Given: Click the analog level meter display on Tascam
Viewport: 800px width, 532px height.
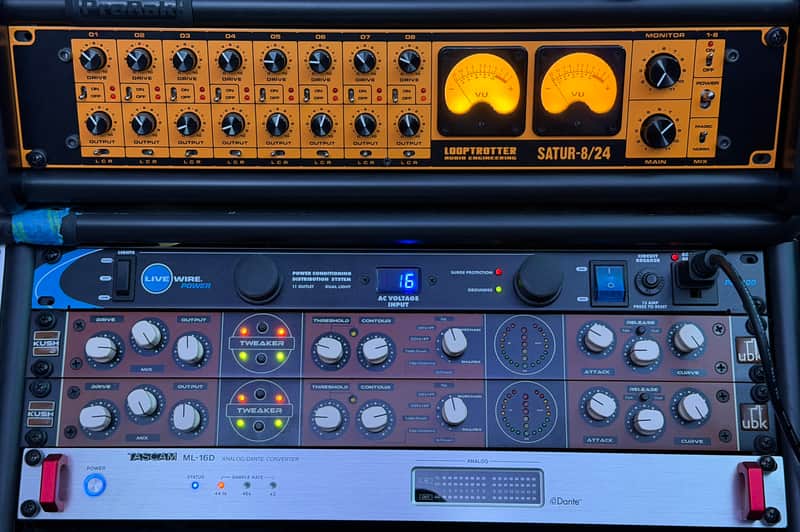Looking at the screenshot, I should [478, 487].
